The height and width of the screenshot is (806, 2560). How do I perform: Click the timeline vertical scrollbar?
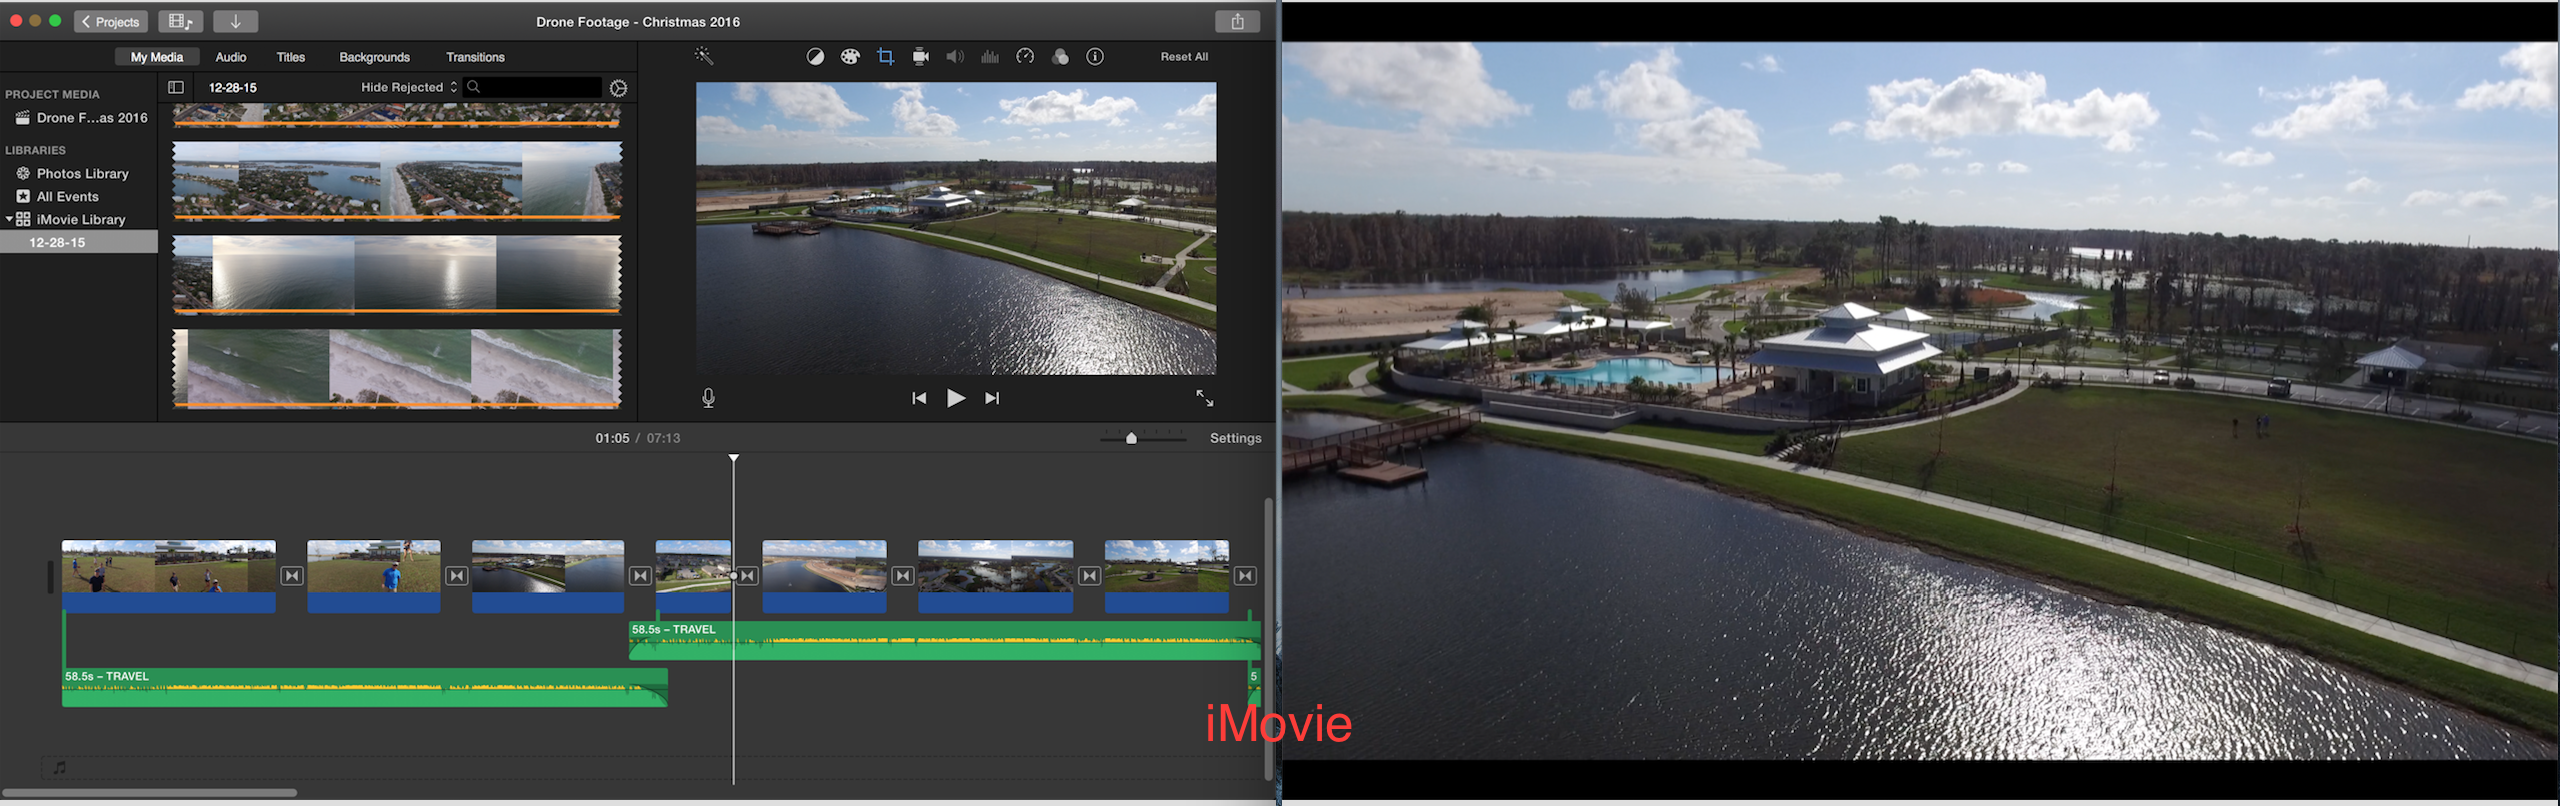point(1268,638)
